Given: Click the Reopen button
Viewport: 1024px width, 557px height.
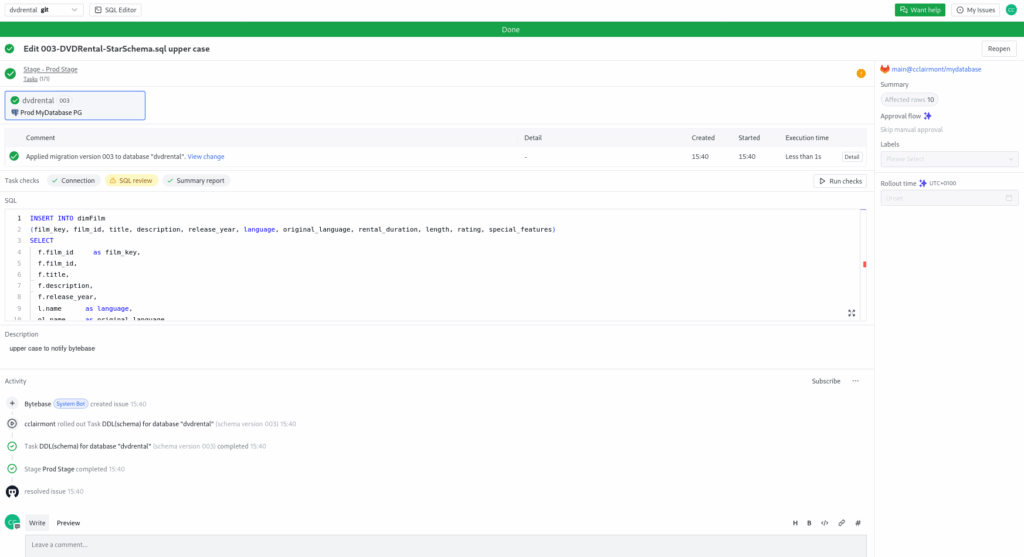Looking at the screenshot, I should (x=999, y=49).
